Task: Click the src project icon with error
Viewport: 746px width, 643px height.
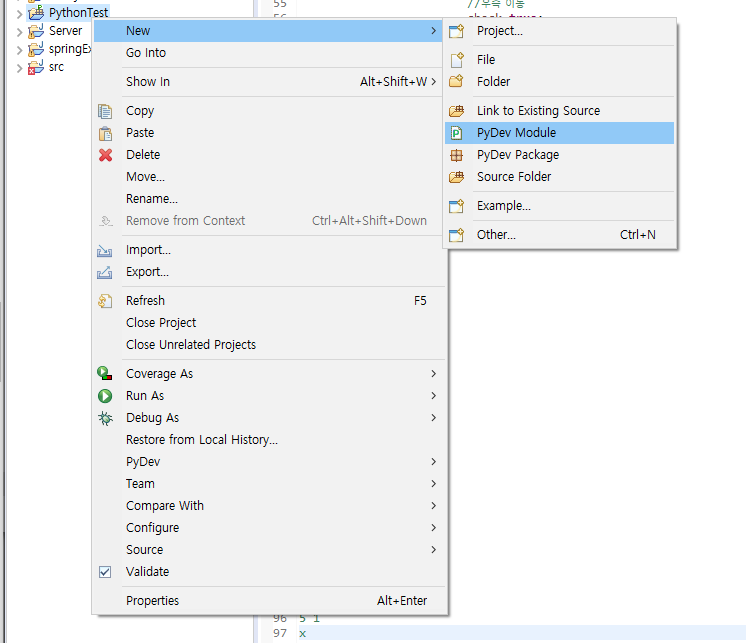Action: [36, 67]
